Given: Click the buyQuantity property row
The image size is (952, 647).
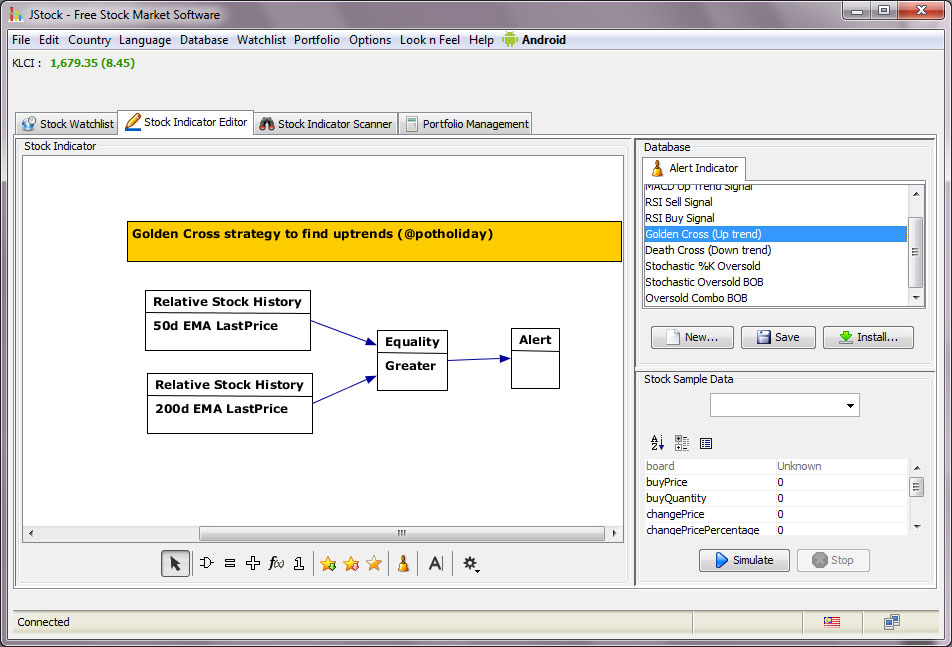Looking at the screenshot, I should click(775, 498).
